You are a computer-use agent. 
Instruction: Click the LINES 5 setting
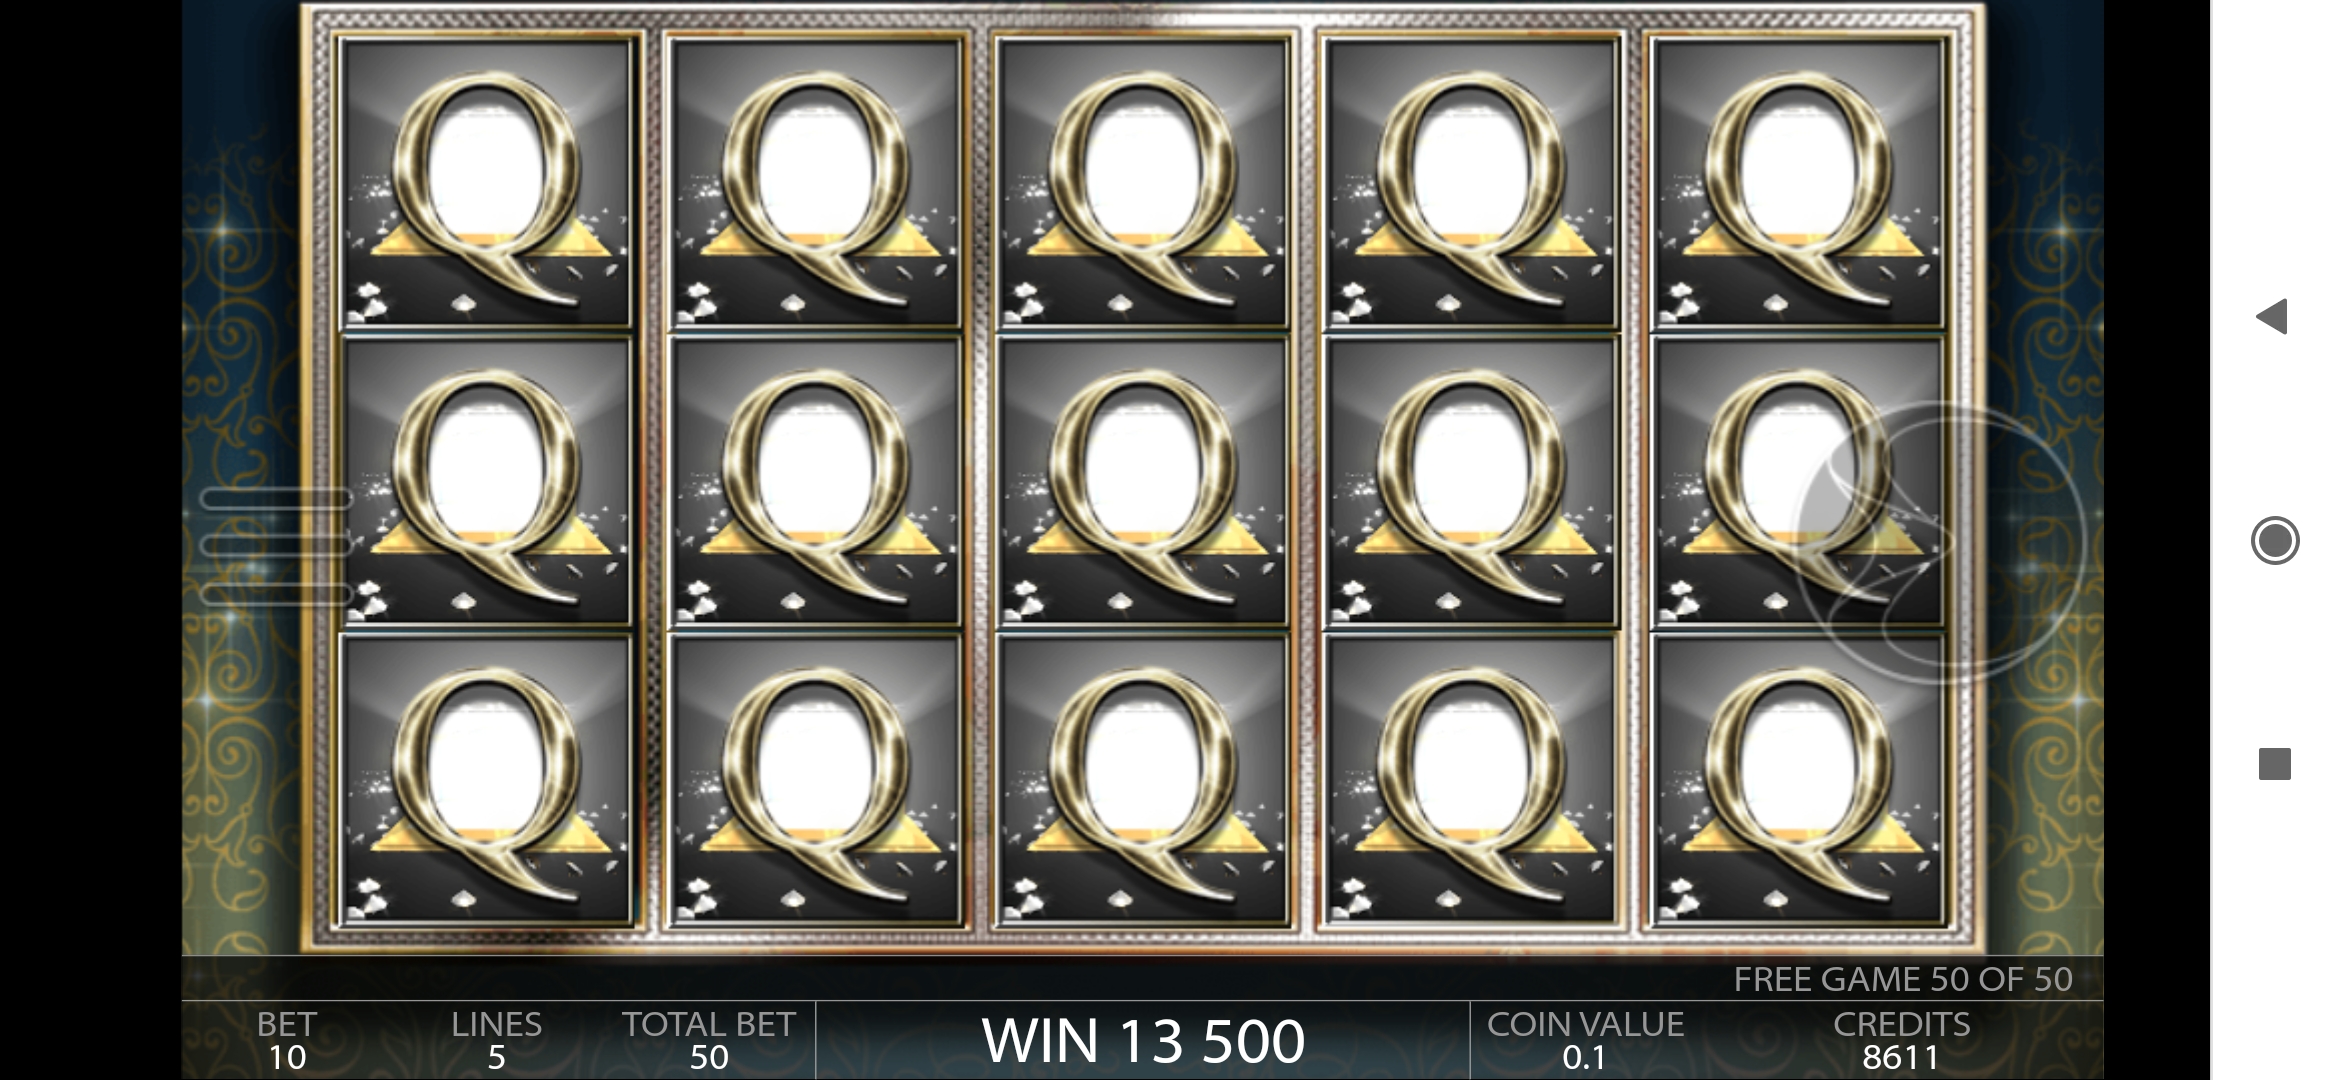(x=496, y=1040)
